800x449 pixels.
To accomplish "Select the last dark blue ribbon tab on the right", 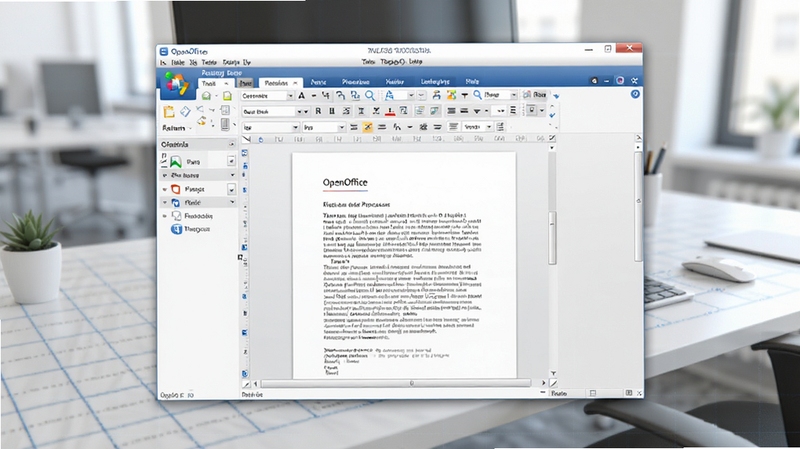I will 472,81.
